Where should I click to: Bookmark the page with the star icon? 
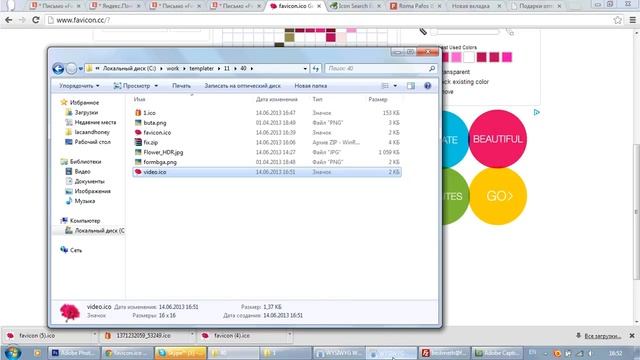coord(618,20)
